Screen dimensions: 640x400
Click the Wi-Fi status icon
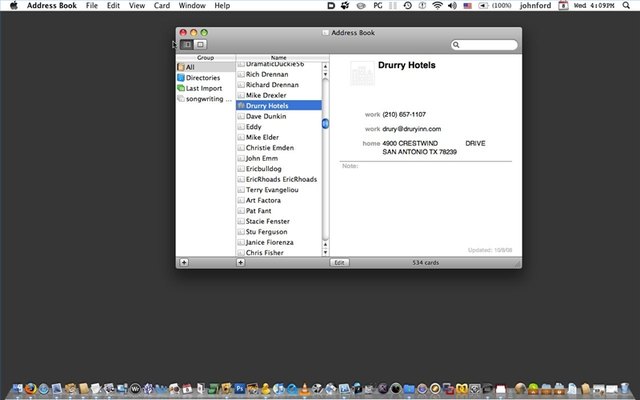point(438,5)
